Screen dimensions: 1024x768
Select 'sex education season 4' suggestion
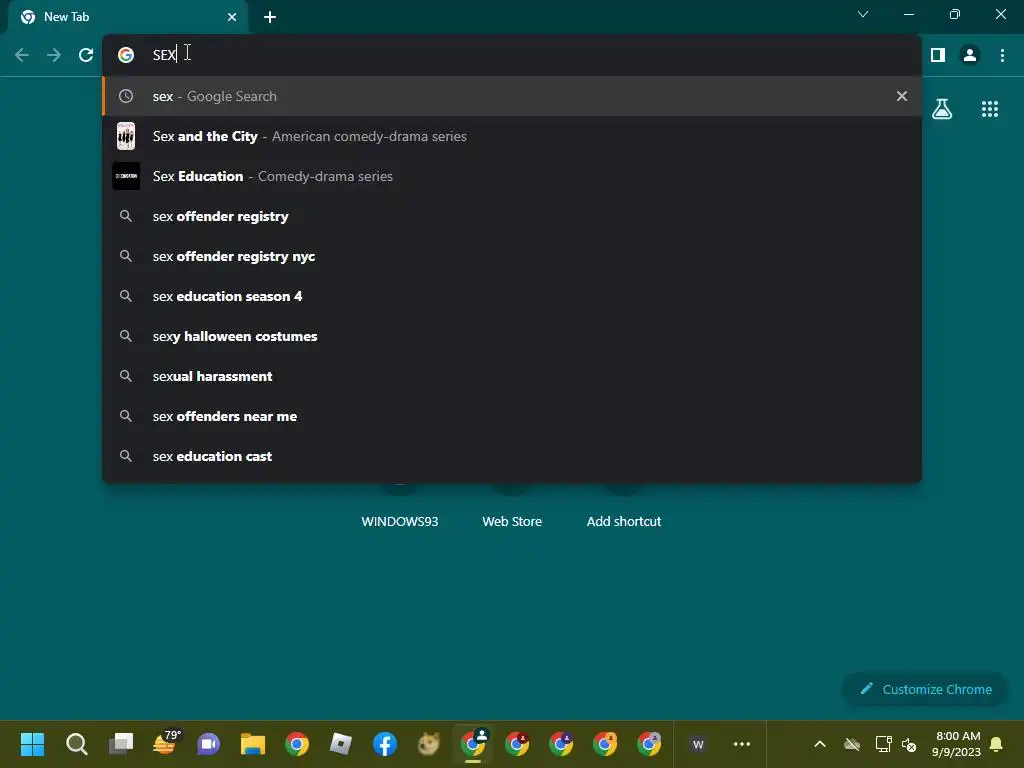tap(512, 296)
